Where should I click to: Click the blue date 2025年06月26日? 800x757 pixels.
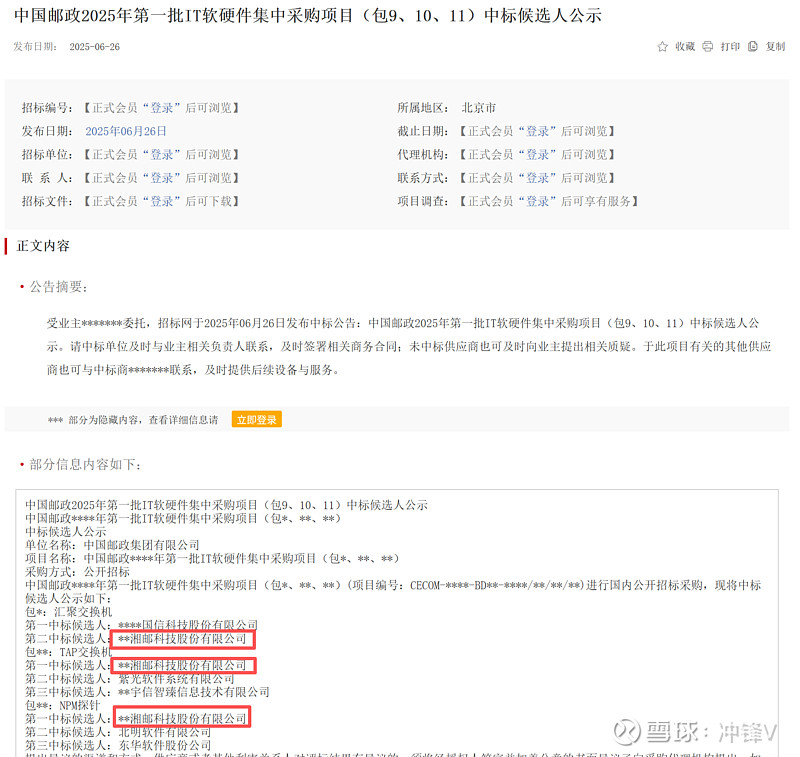pyautogui.click(x=126, y=131)
